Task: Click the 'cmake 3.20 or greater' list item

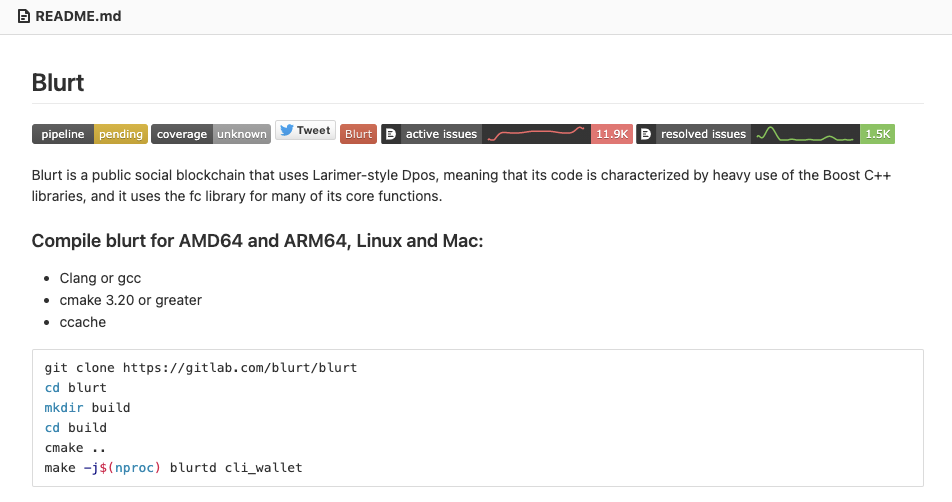Action: [x=131, y=300]
